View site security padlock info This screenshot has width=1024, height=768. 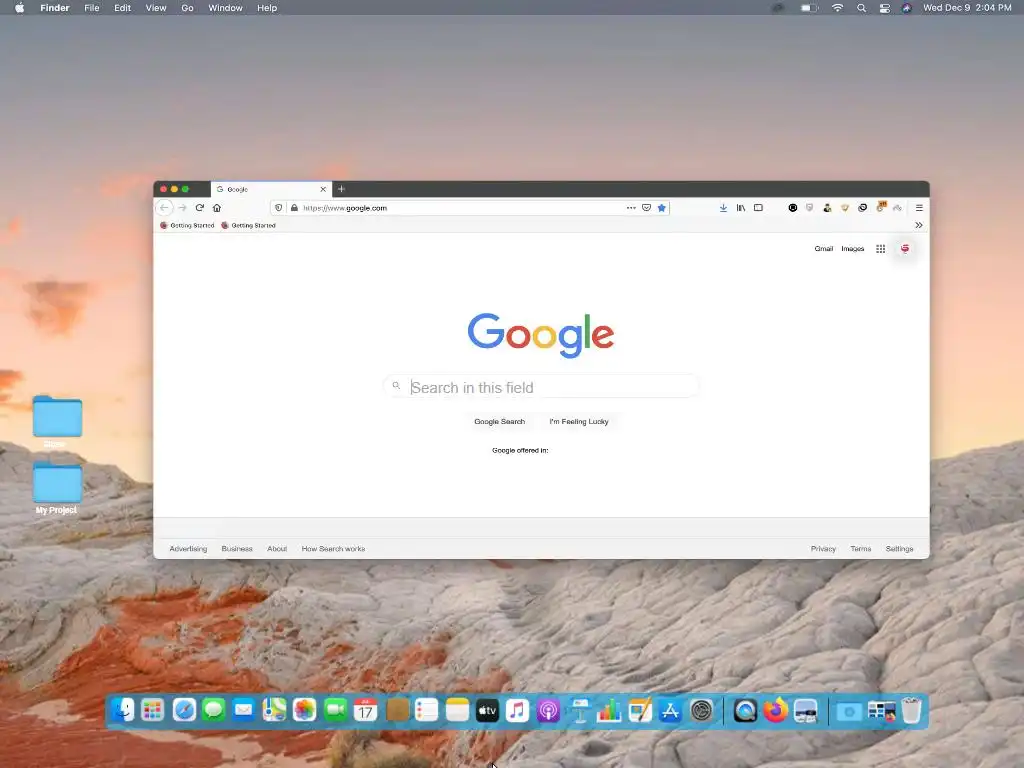click(295, 208)
